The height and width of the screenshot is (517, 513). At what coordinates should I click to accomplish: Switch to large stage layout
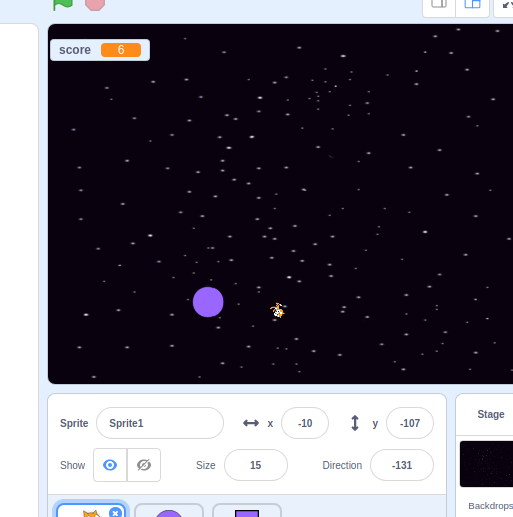click(472, 6)
